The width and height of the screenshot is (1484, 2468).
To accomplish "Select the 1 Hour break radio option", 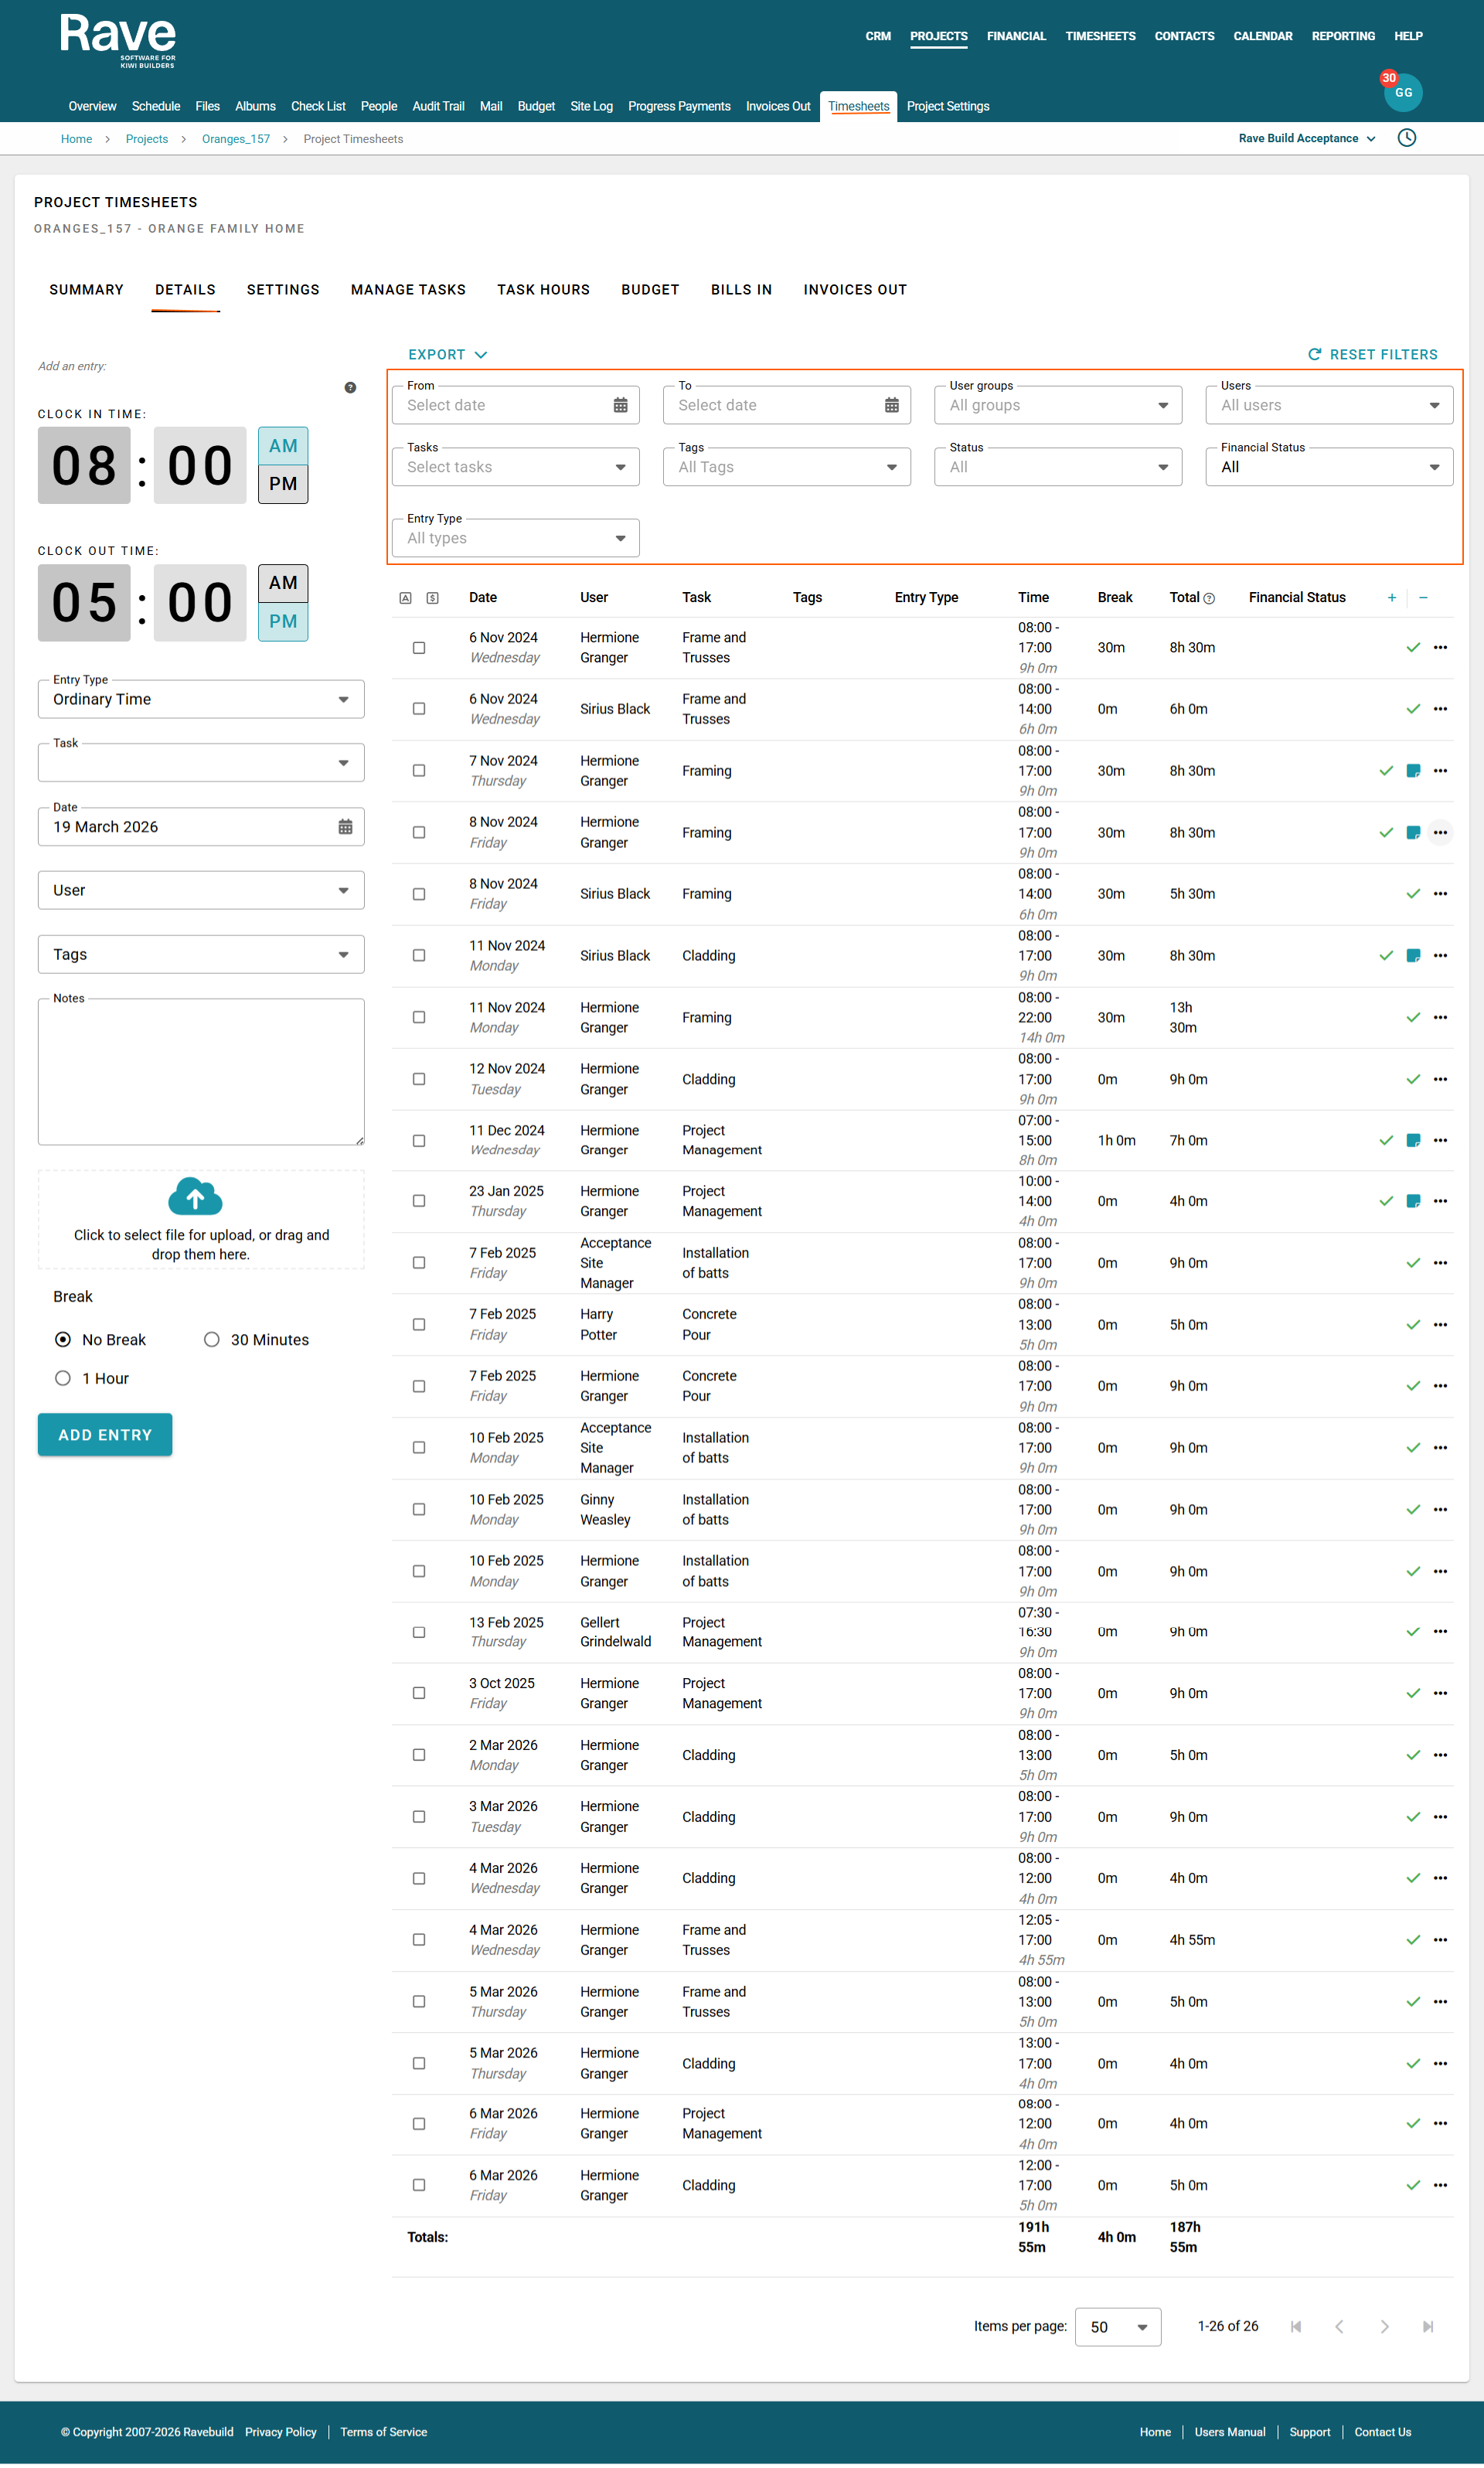I will pyautogui.click(x=63, y=1378).
